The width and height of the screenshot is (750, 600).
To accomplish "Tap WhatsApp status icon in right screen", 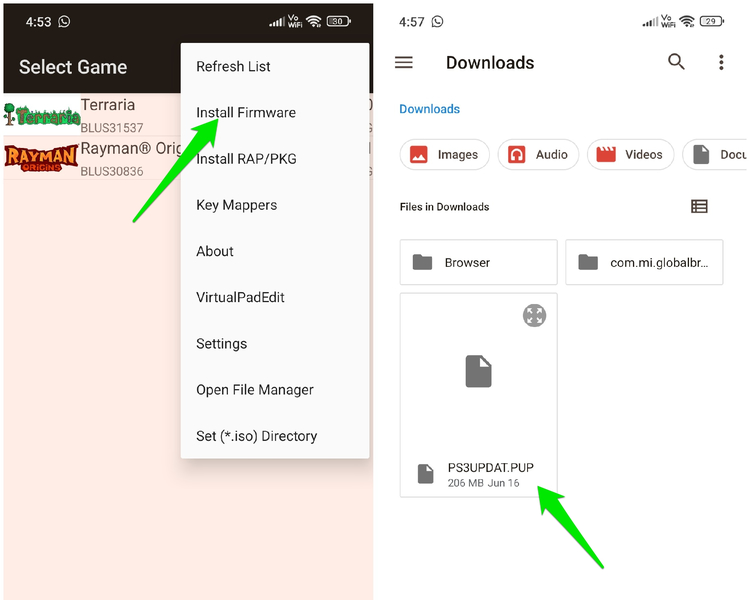I will [437, 22].
